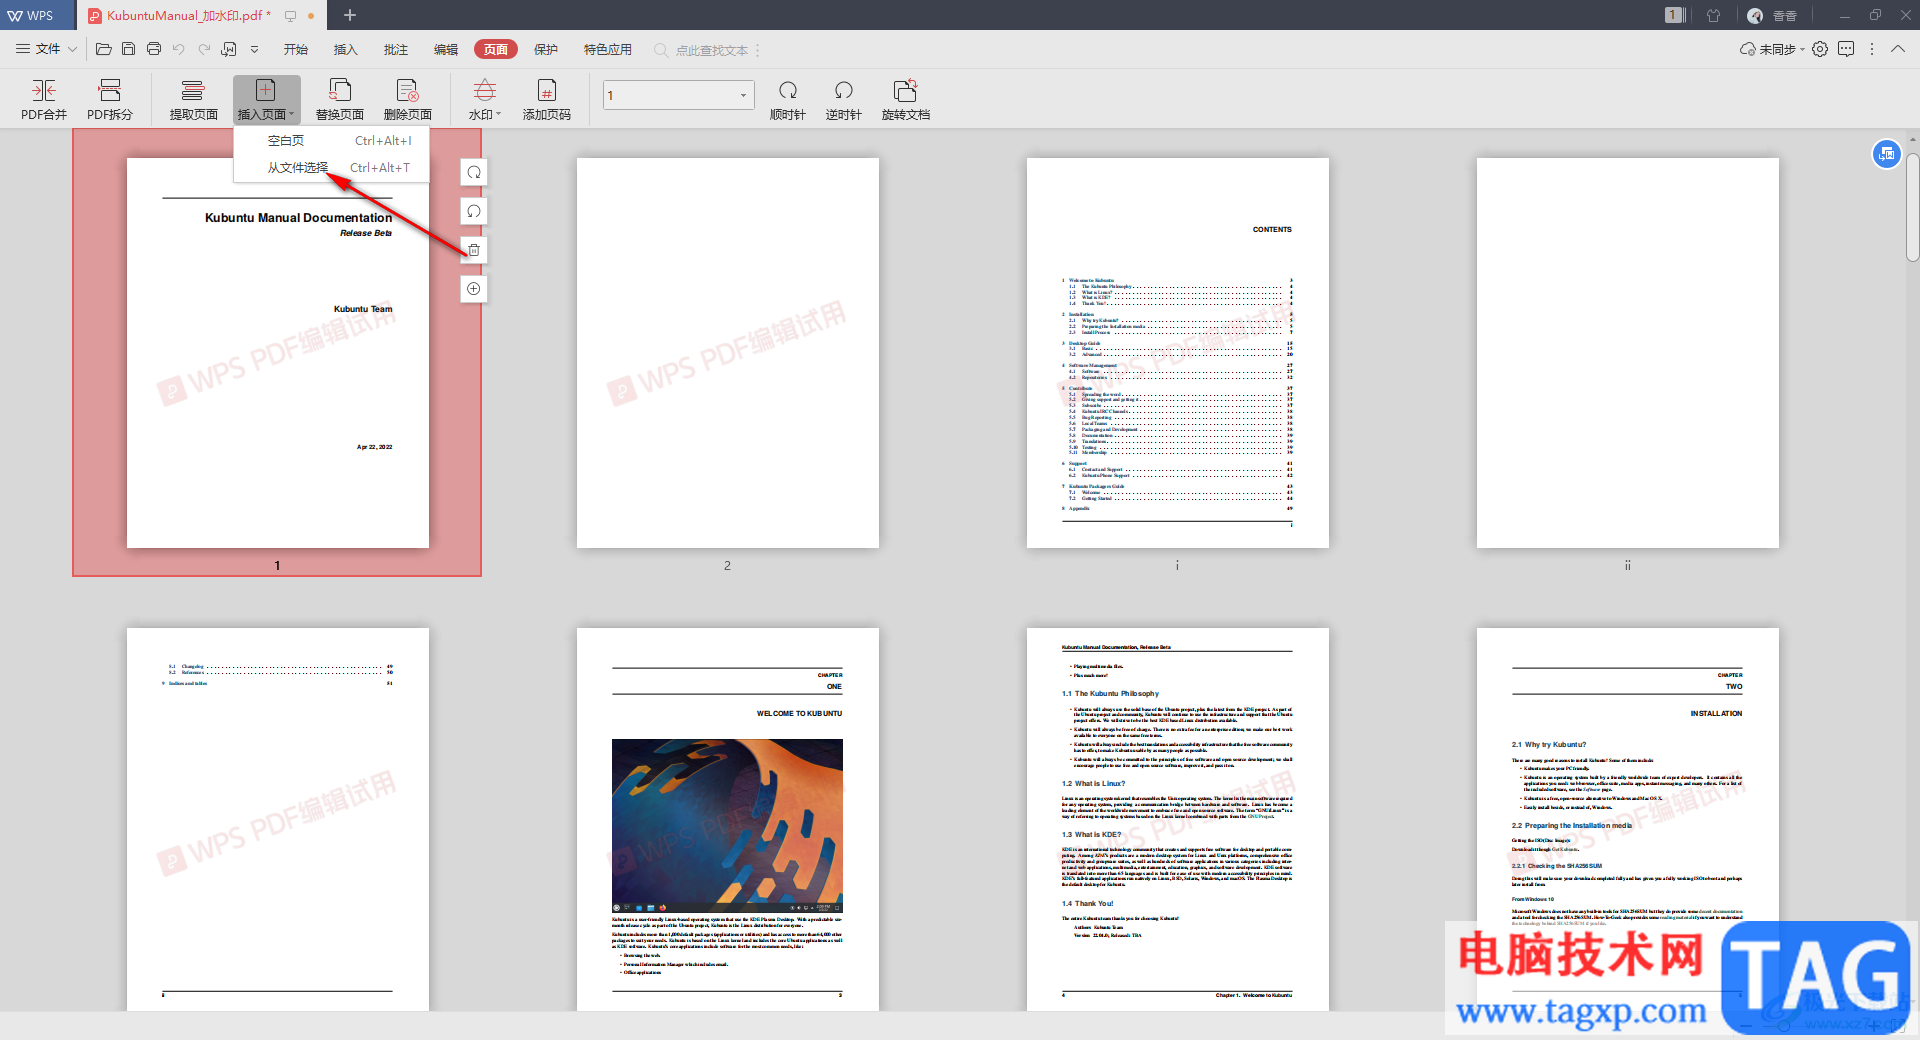Click the 未同步 sync status button
Image resolution: width=1920 pixels, height=1040 pixels.
tap(1772, 49)
